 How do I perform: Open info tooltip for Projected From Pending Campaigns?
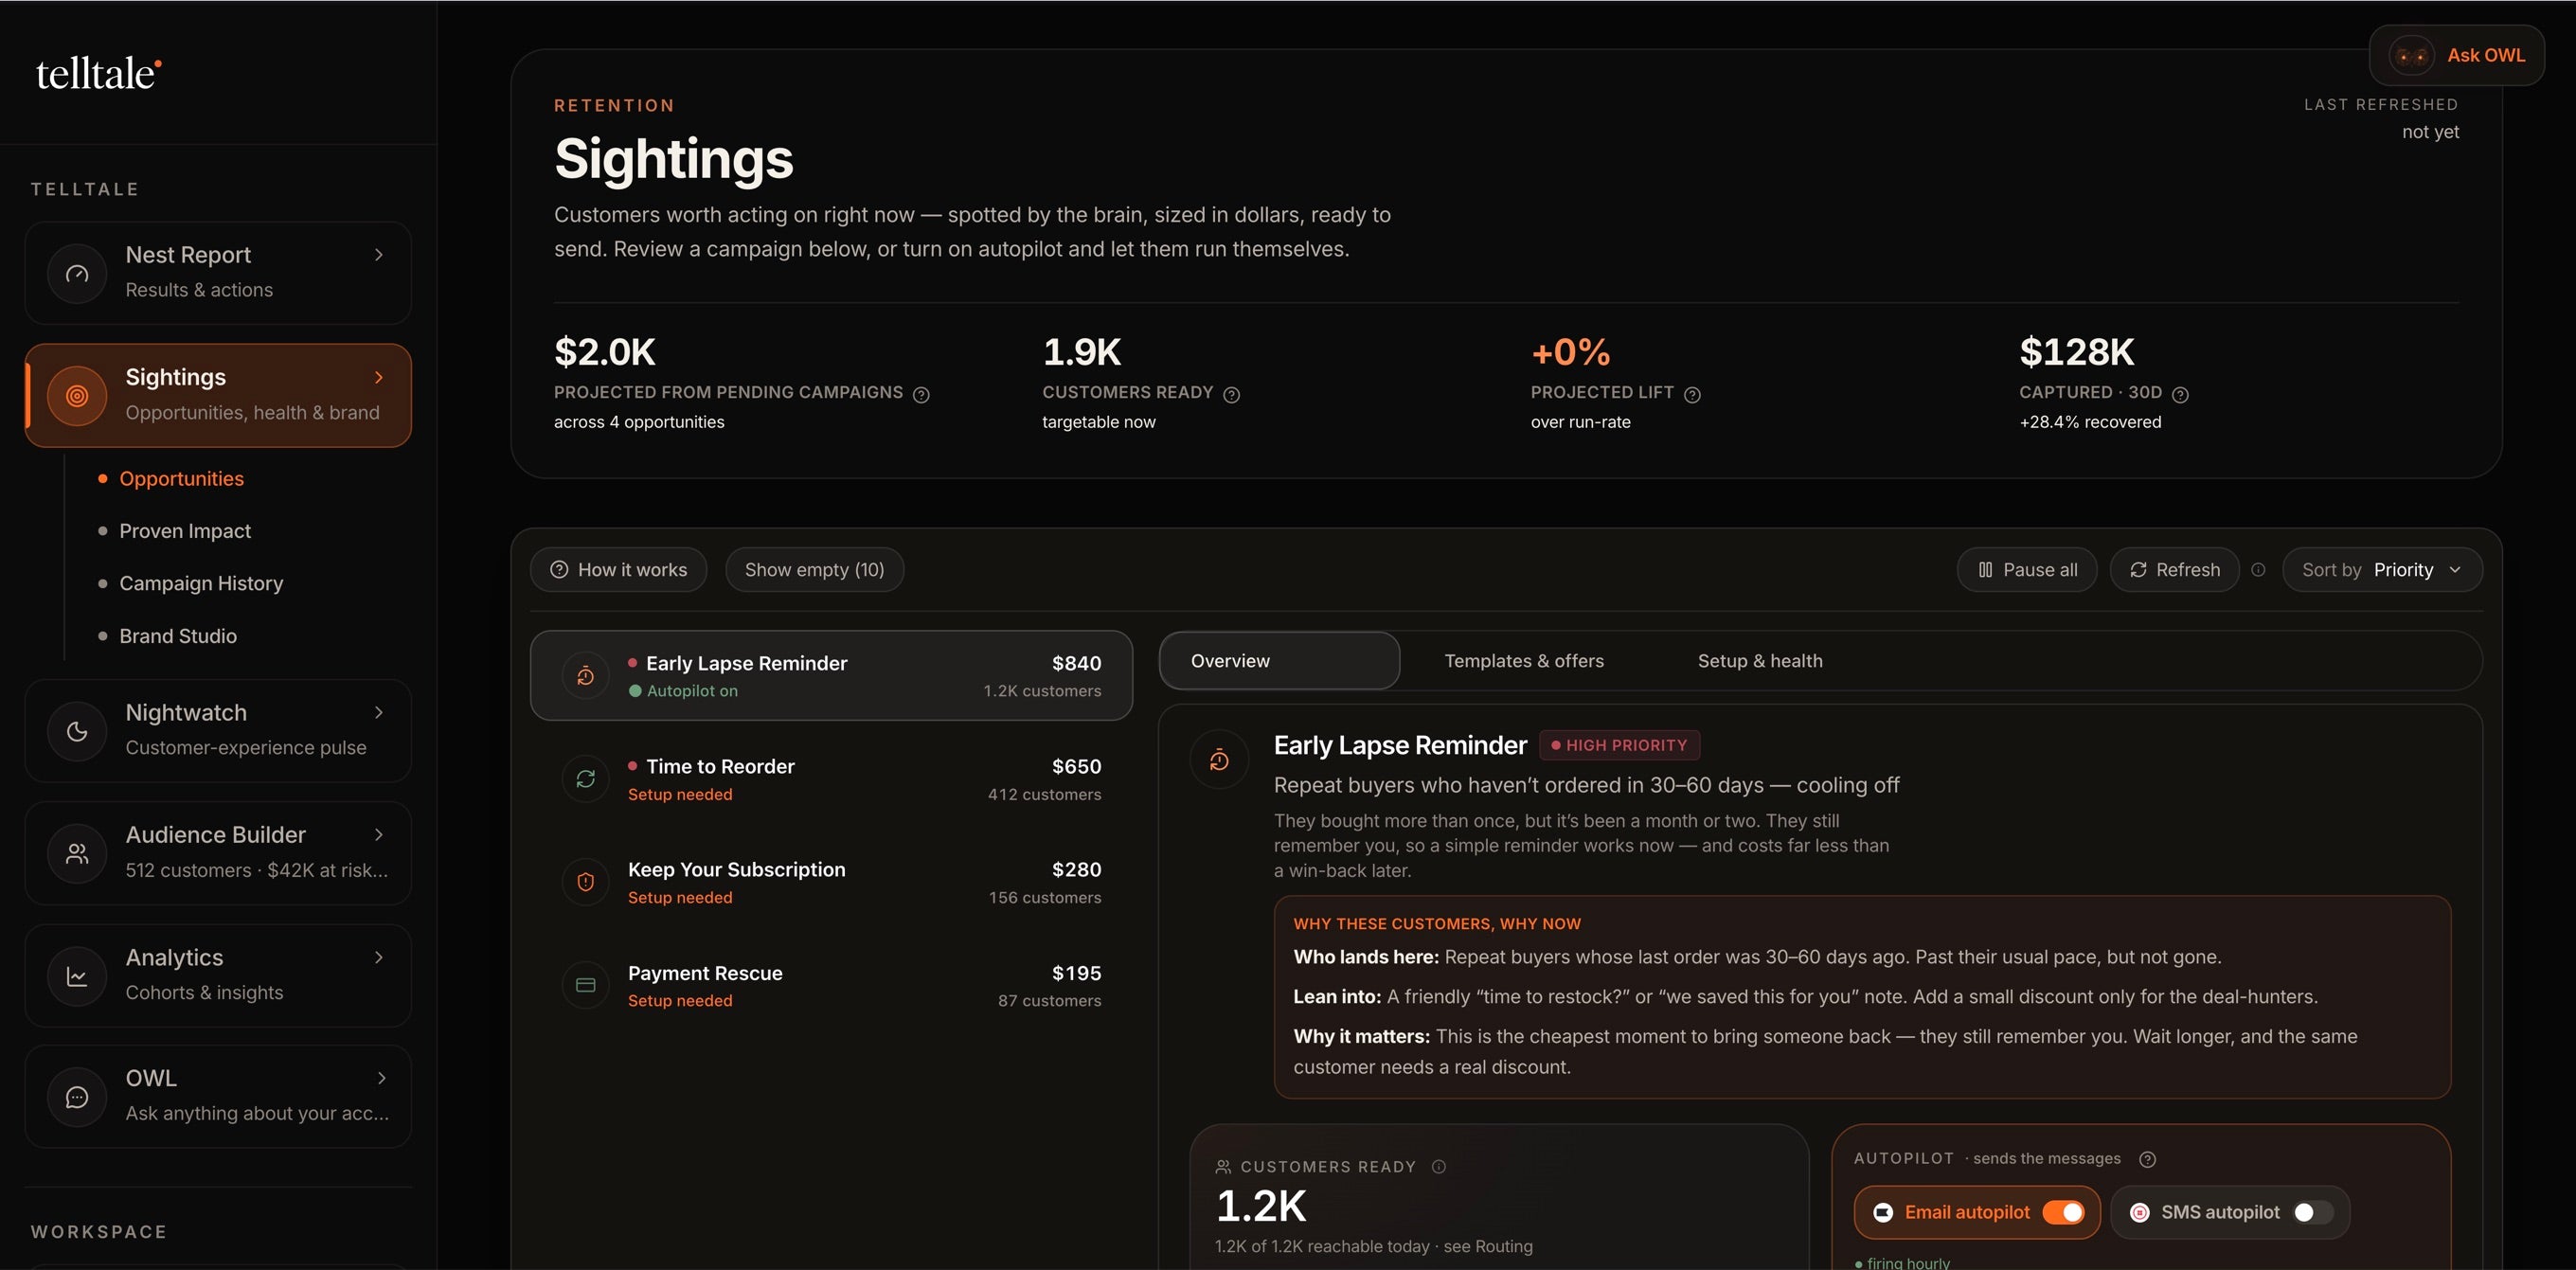(x=921, y=395)
